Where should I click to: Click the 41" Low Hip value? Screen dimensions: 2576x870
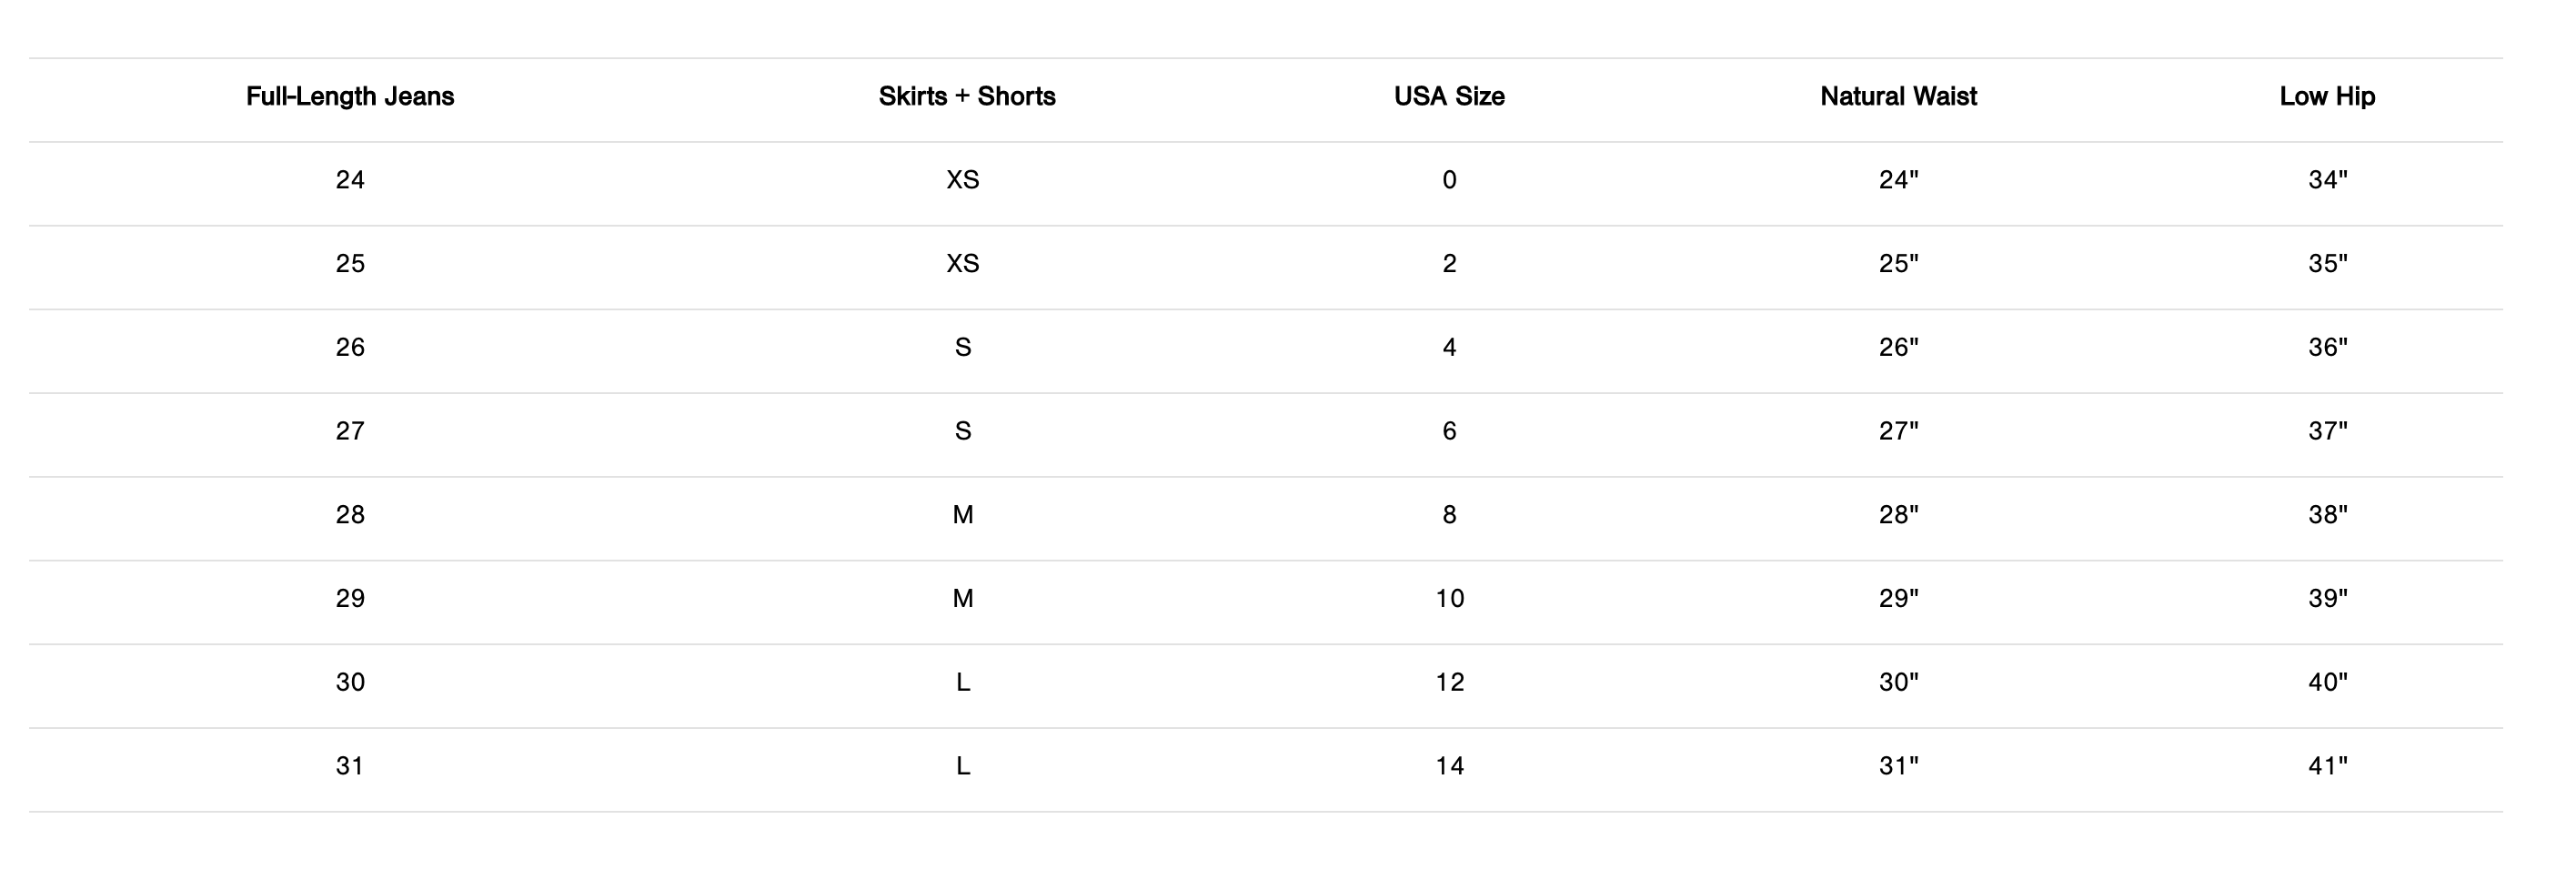(2327, 766)
